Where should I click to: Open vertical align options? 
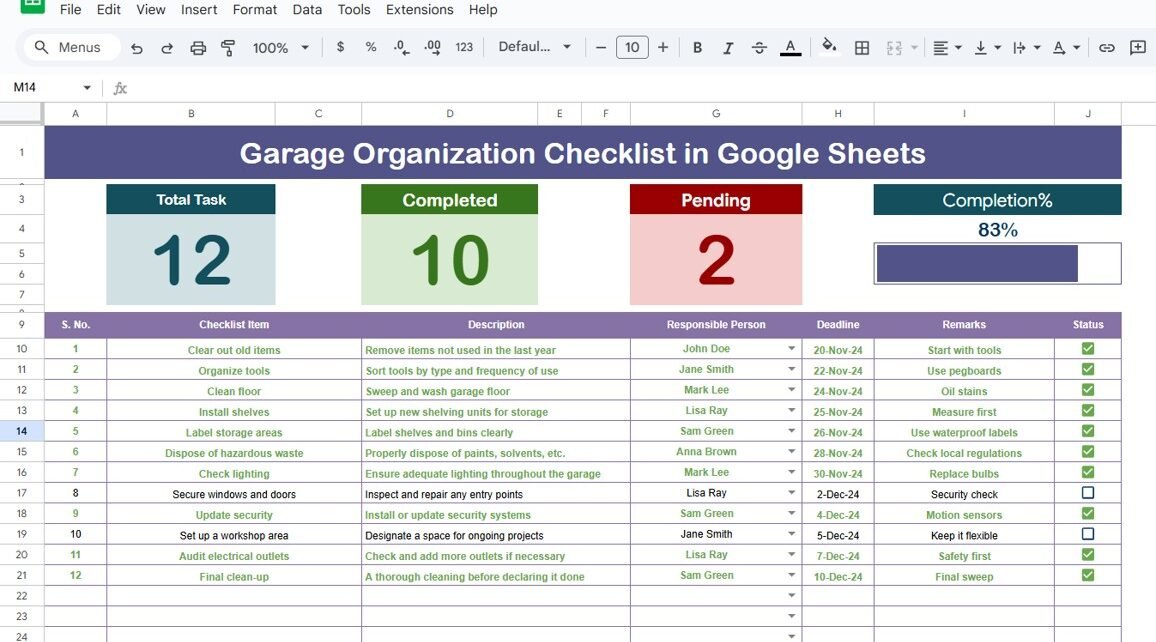pos(987,48)
